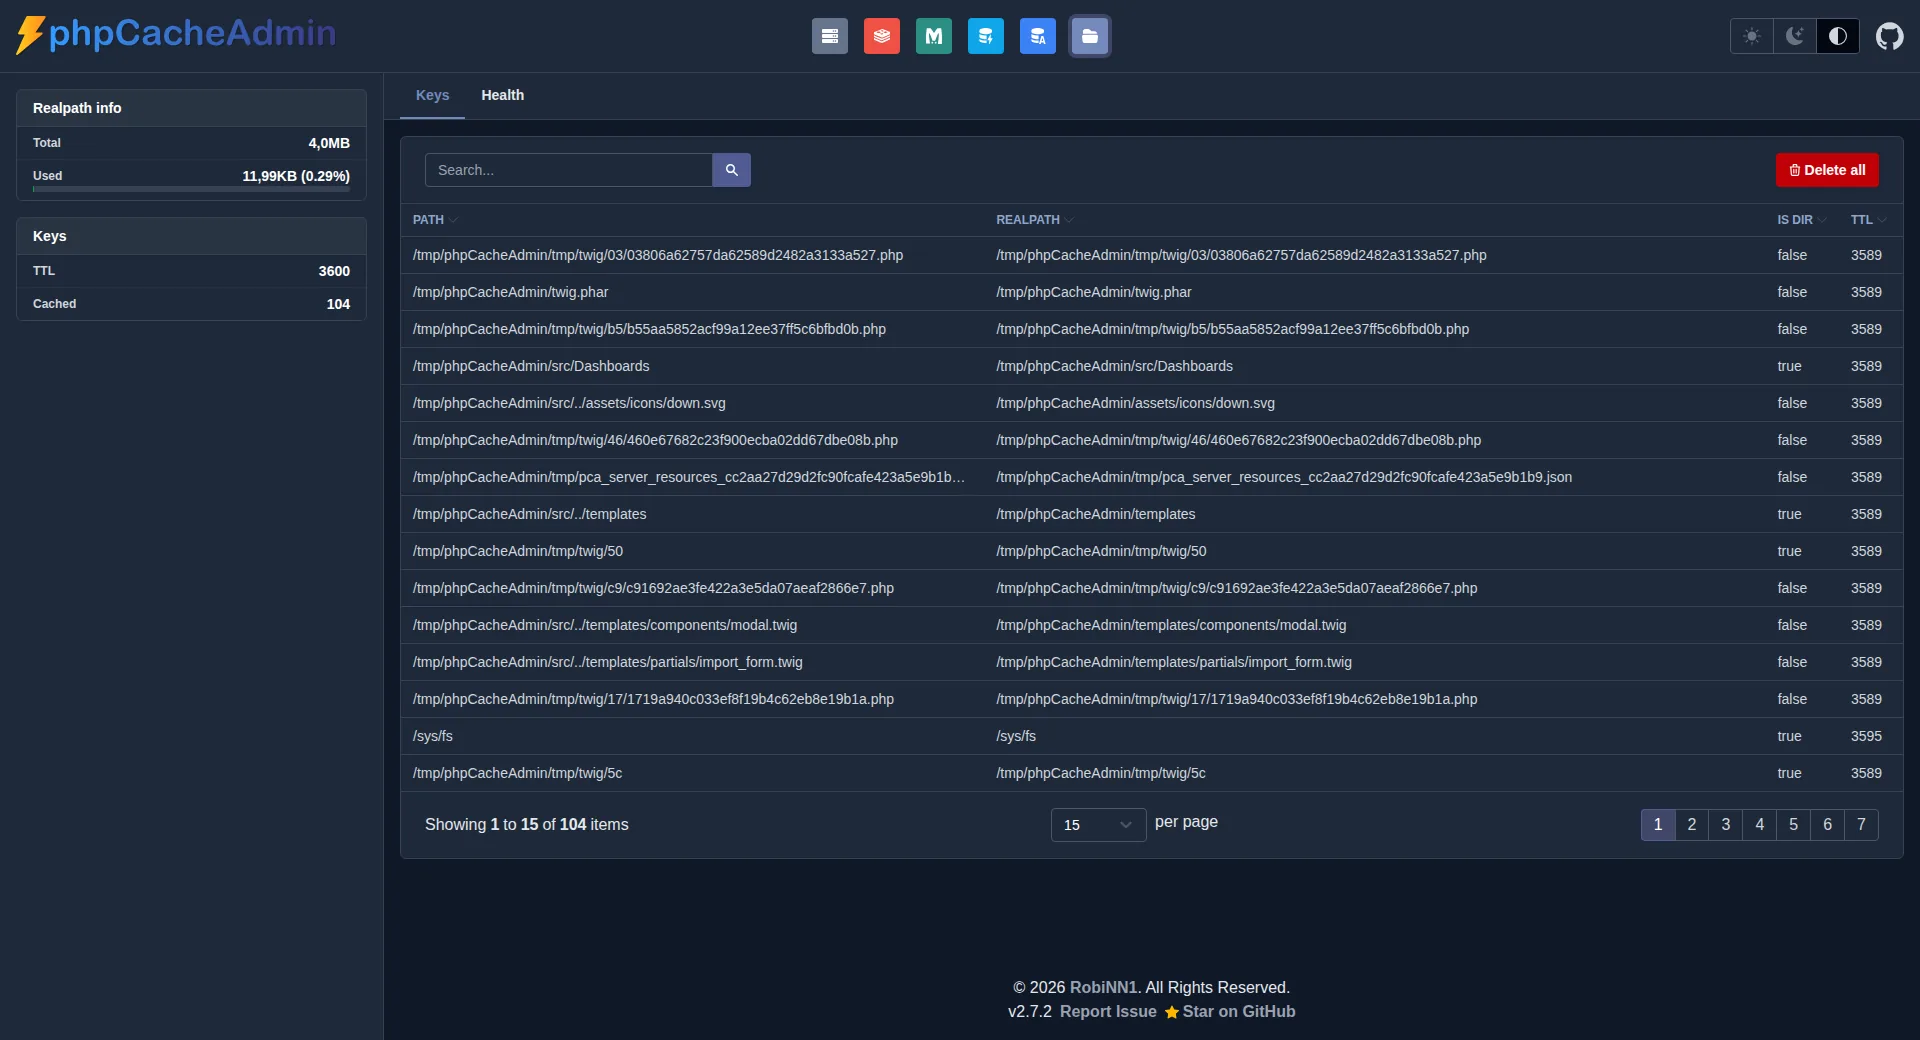Select the /sys/fs PATH cell

(x=433, y=736)
